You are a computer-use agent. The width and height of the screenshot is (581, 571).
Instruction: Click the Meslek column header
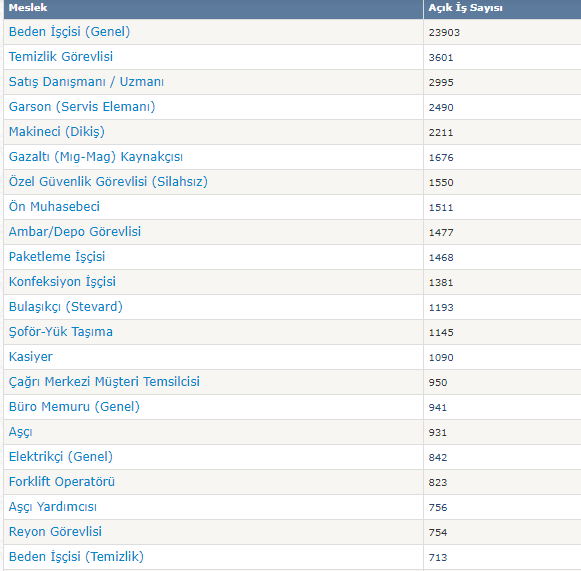coord(28,8)
